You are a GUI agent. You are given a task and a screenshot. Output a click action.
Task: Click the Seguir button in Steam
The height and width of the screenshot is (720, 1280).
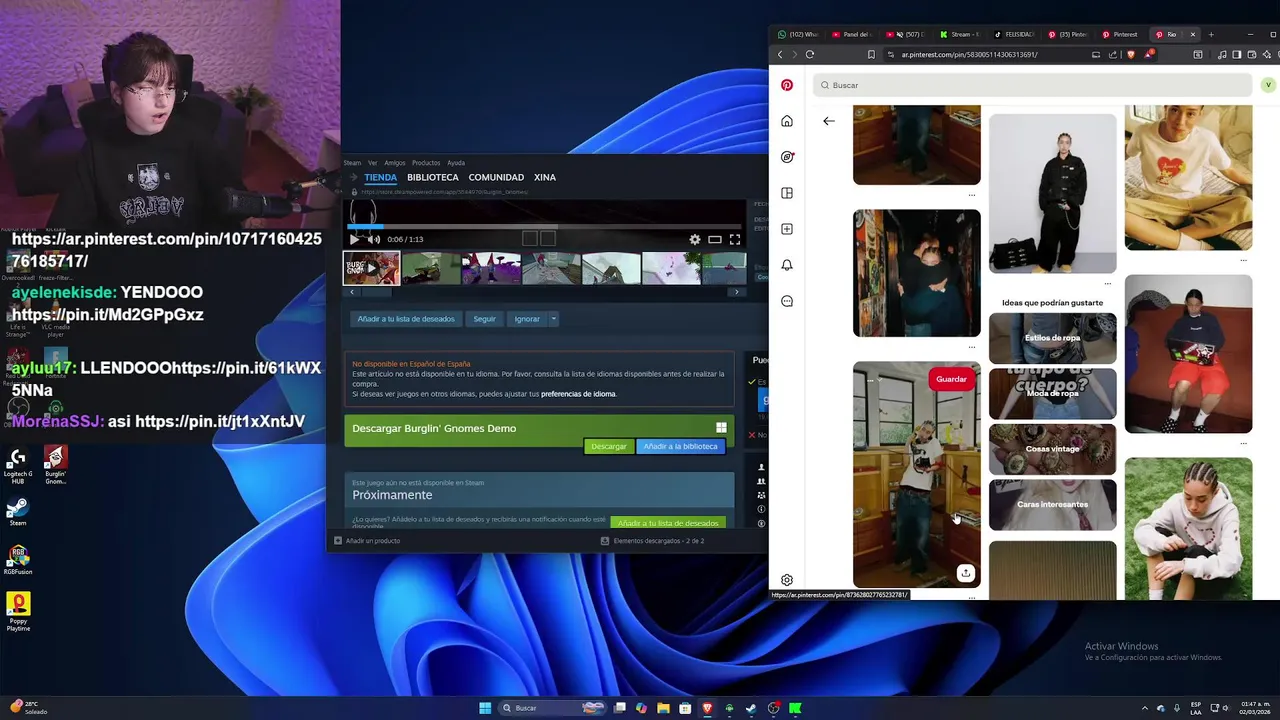[x=485, y=319]
